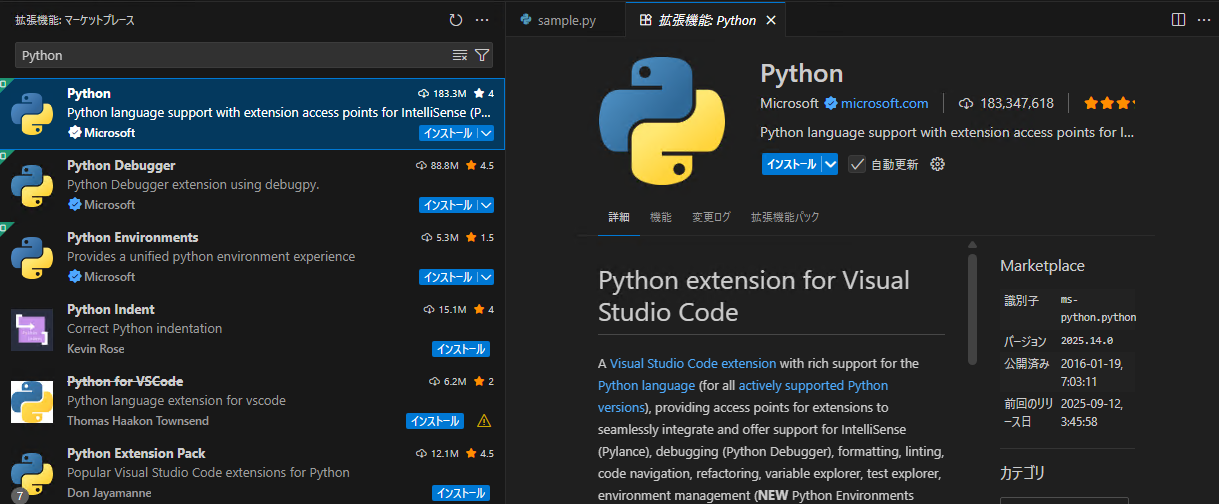
Task: Select the Python Indent extension icon
Action: (x=32, y=330)
